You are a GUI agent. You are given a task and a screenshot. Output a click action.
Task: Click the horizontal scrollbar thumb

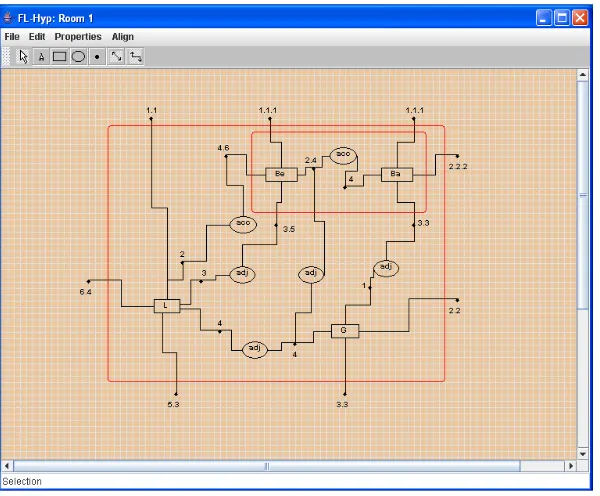(x=267, y=466)
